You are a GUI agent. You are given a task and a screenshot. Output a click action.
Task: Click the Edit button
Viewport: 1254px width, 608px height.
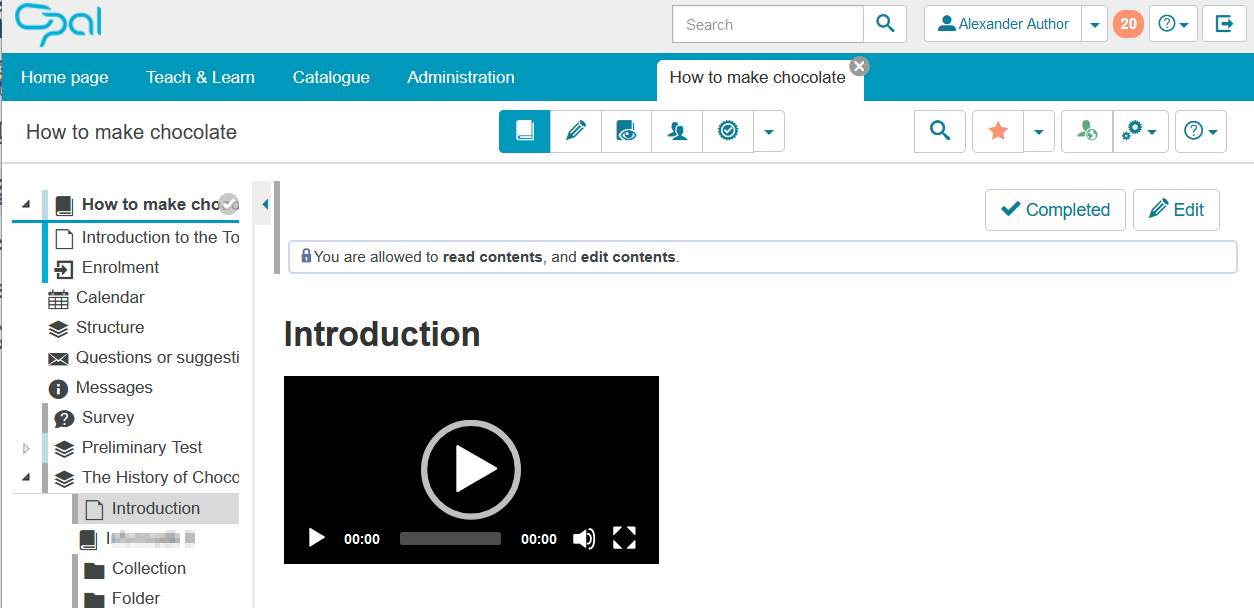click(1176, 210)
